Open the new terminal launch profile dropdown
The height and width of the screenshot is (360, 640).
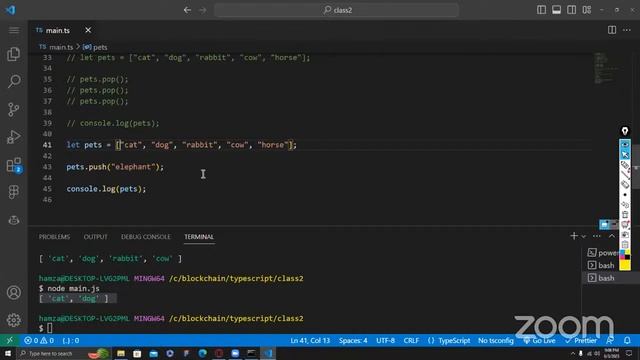click(x=584, y=236)
